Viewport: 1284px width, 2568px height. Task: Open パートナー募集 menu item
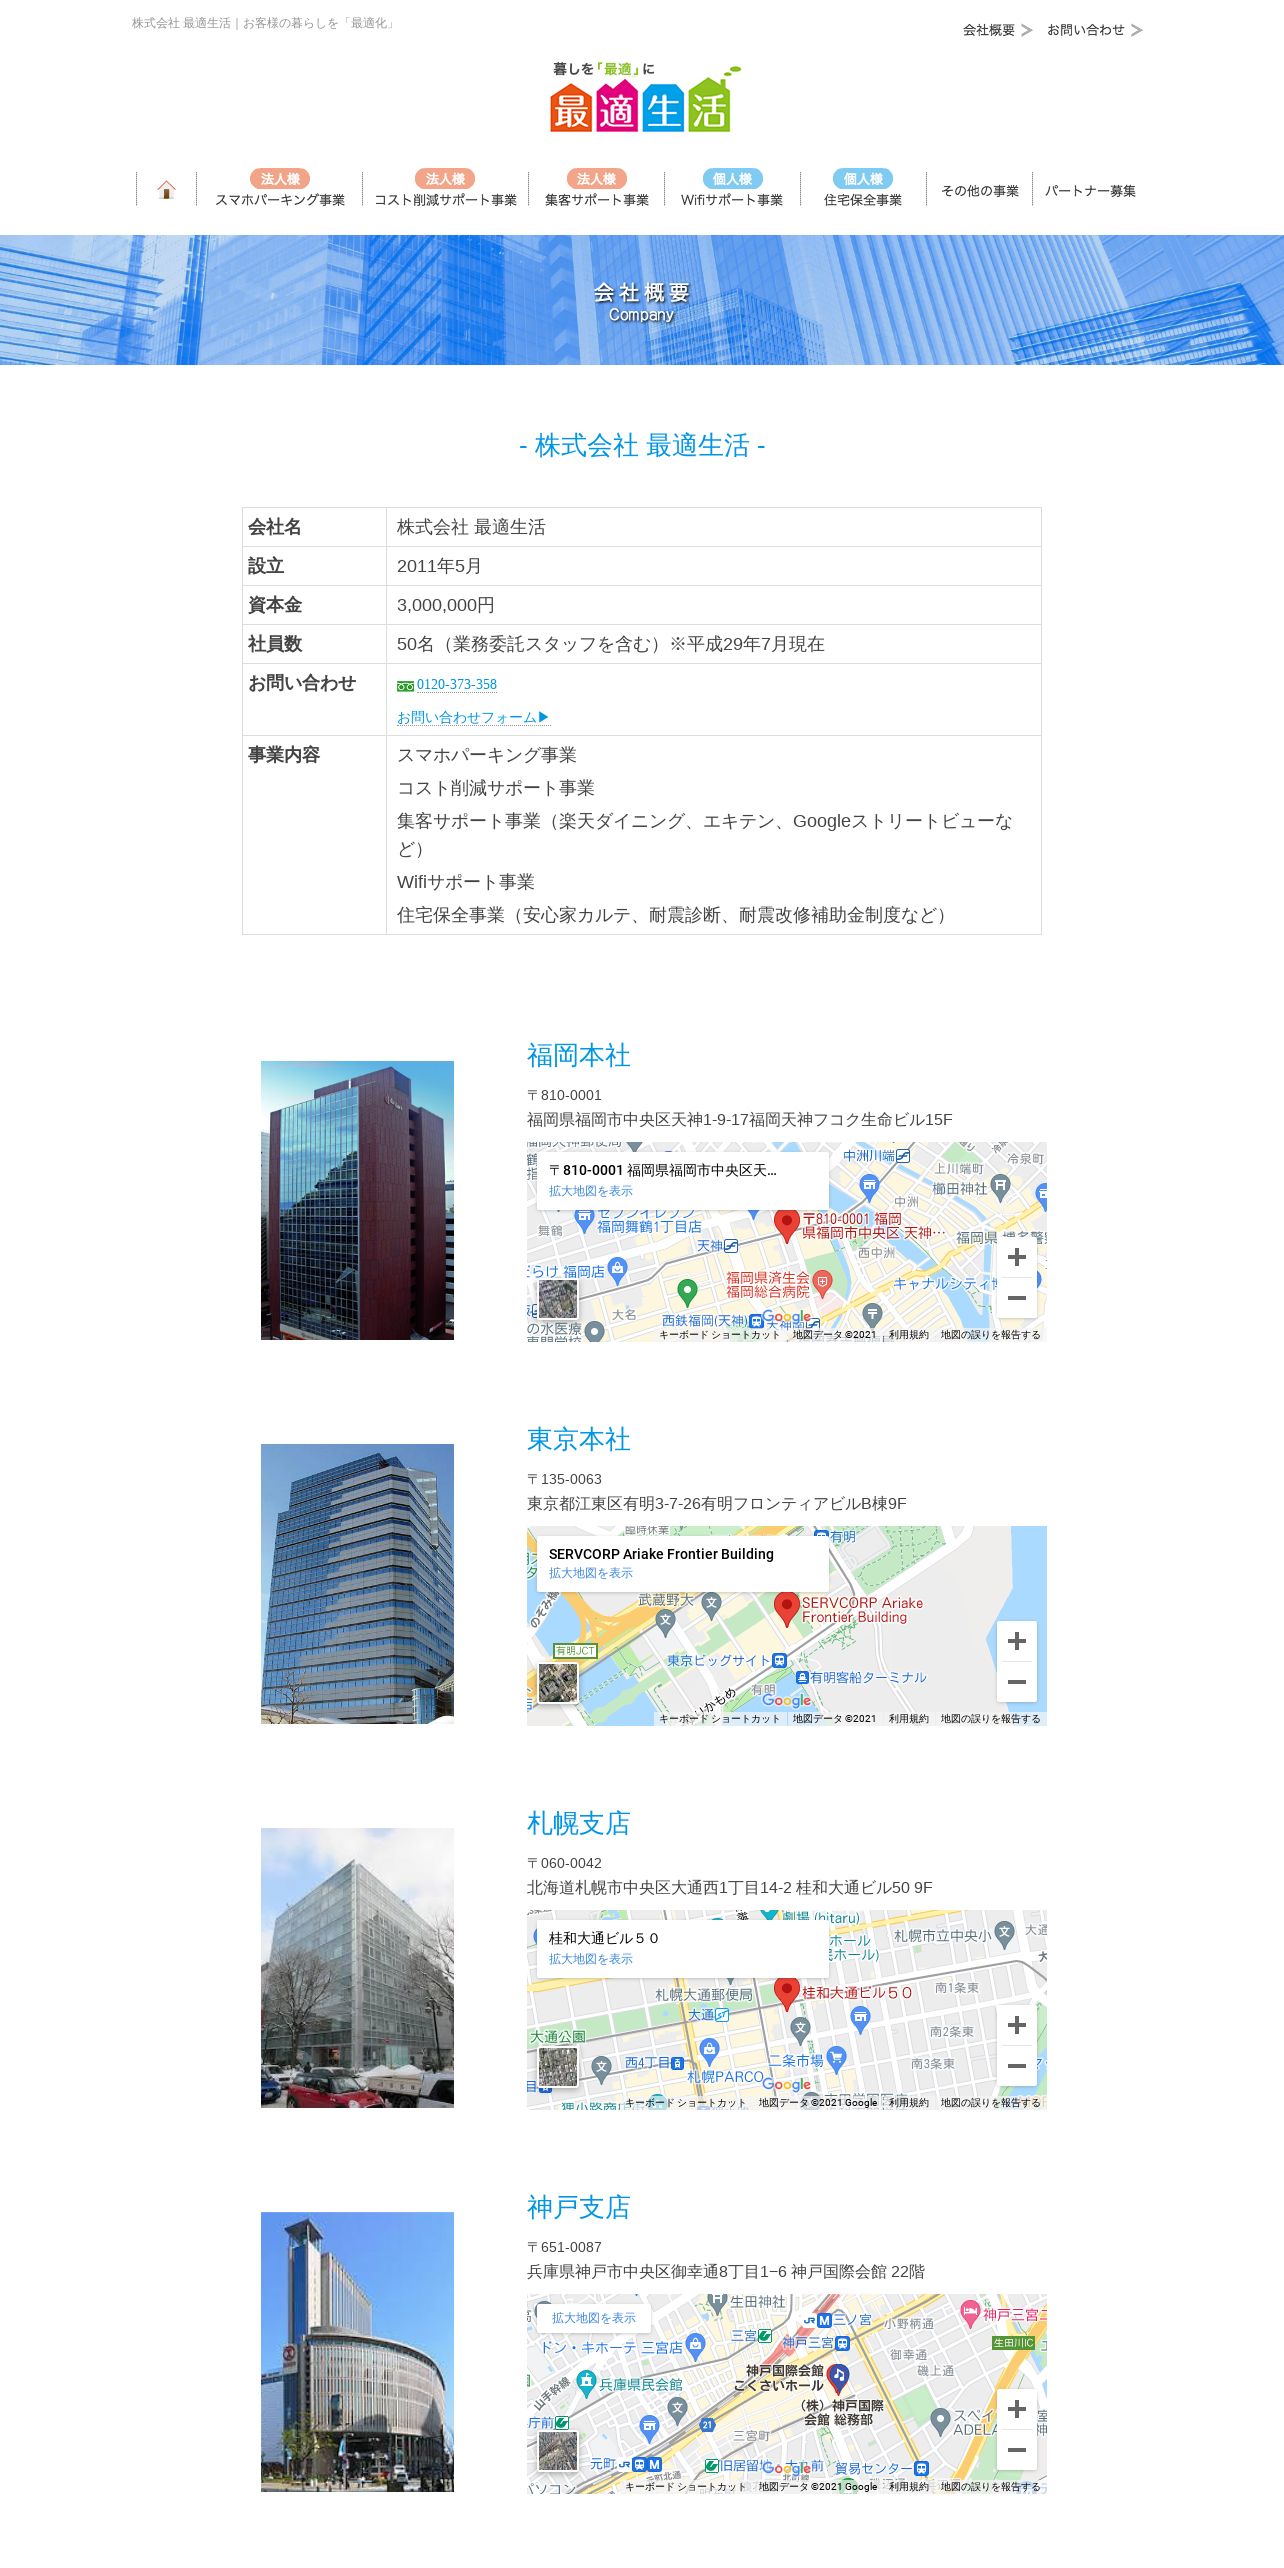pyautogui.click(x=1090, y=191)
